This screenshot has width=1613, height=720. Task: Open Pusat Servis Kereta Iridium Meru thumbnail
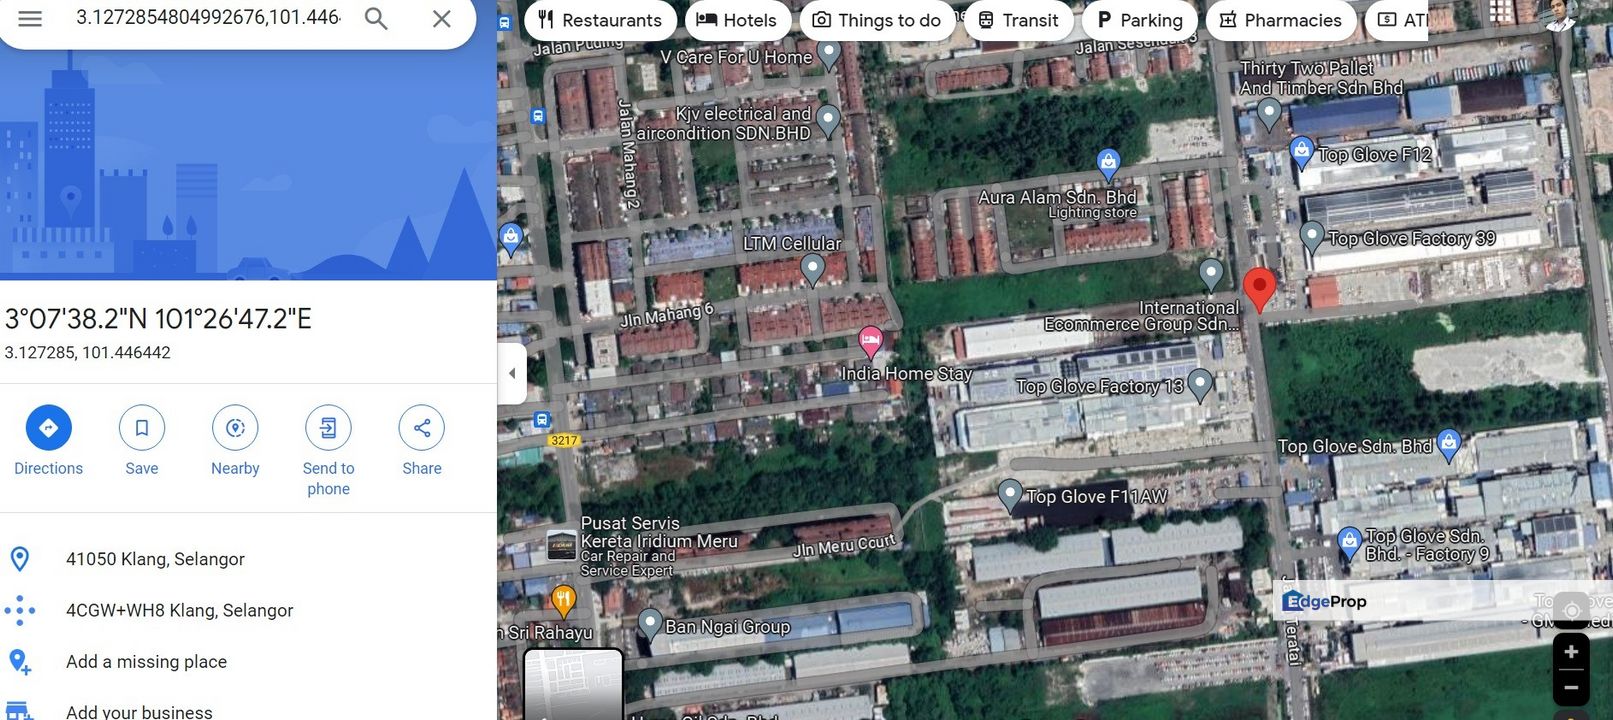pyautogui.click(x=562, y=545)
